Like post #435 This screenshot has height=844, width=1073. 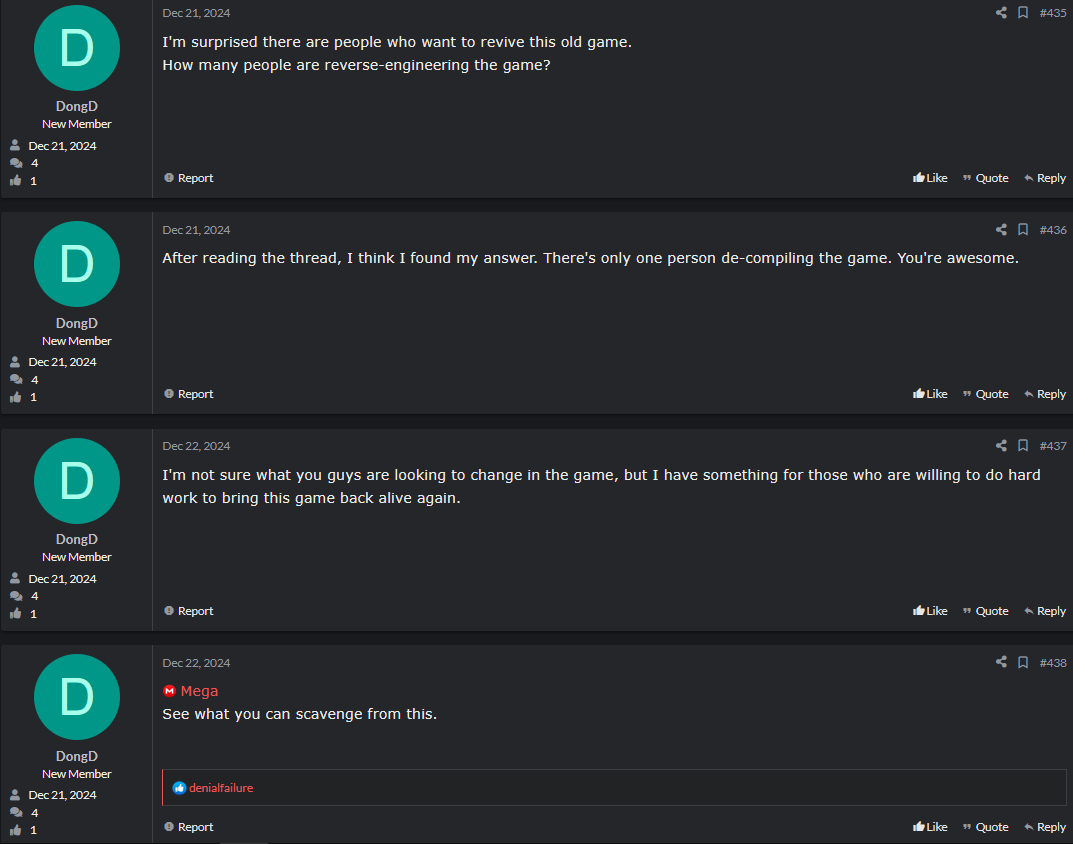[x=930, y=178]
